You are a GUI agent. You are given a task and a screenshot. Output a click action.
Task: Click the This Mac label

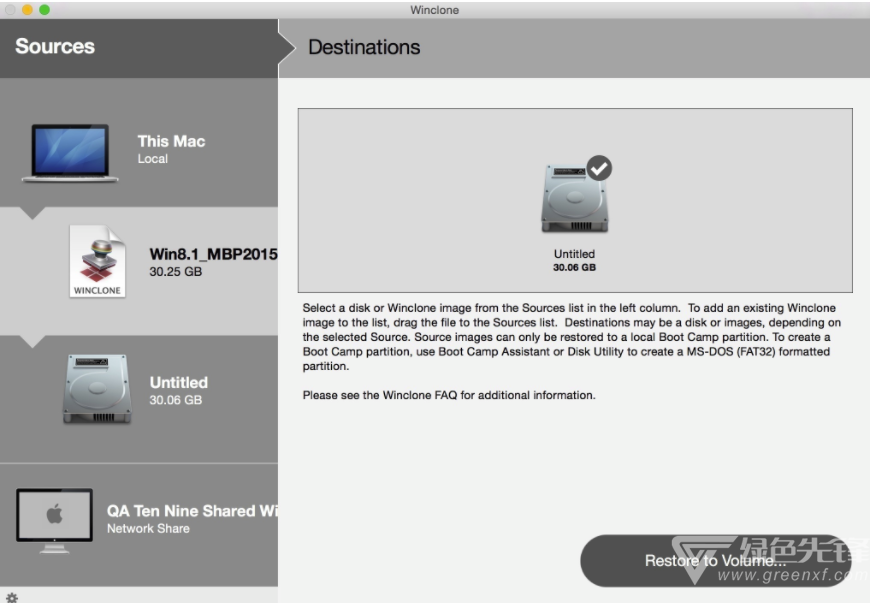(x=171, y=141)
